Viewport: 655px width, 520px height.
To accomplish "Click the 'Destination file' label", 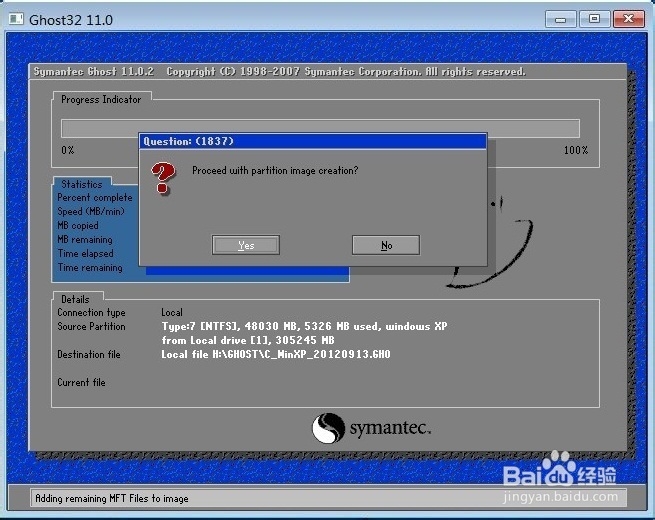I will (89, 354).
